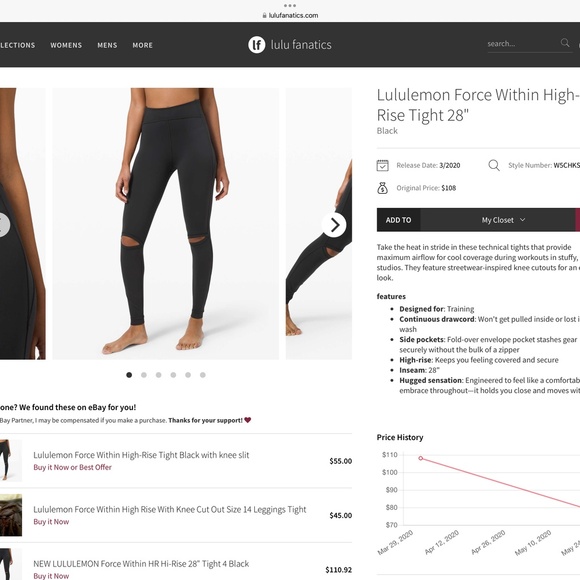Select the sixth carousel dot
The image size is (580, 580).
[203, 375]
